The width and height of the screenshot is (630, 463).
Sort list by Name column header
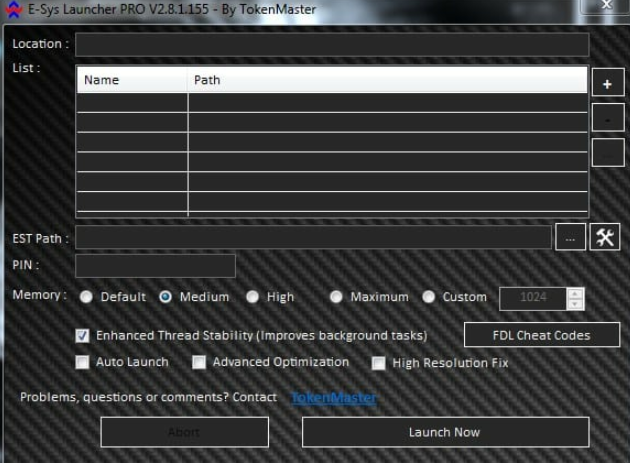pos(132,80)
